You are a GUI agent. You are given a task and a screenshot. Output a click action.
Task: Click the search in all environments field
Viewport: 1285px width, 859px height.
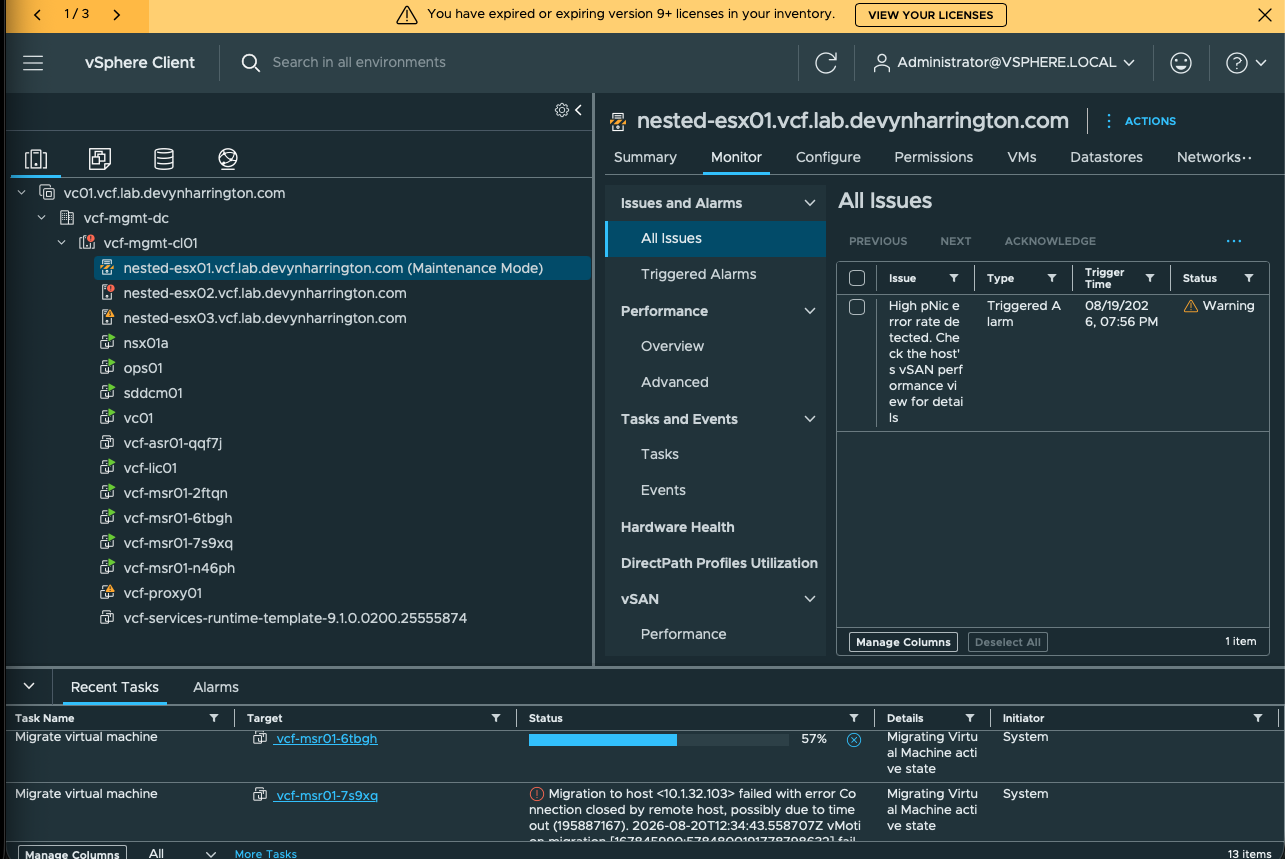pos(359,62)
